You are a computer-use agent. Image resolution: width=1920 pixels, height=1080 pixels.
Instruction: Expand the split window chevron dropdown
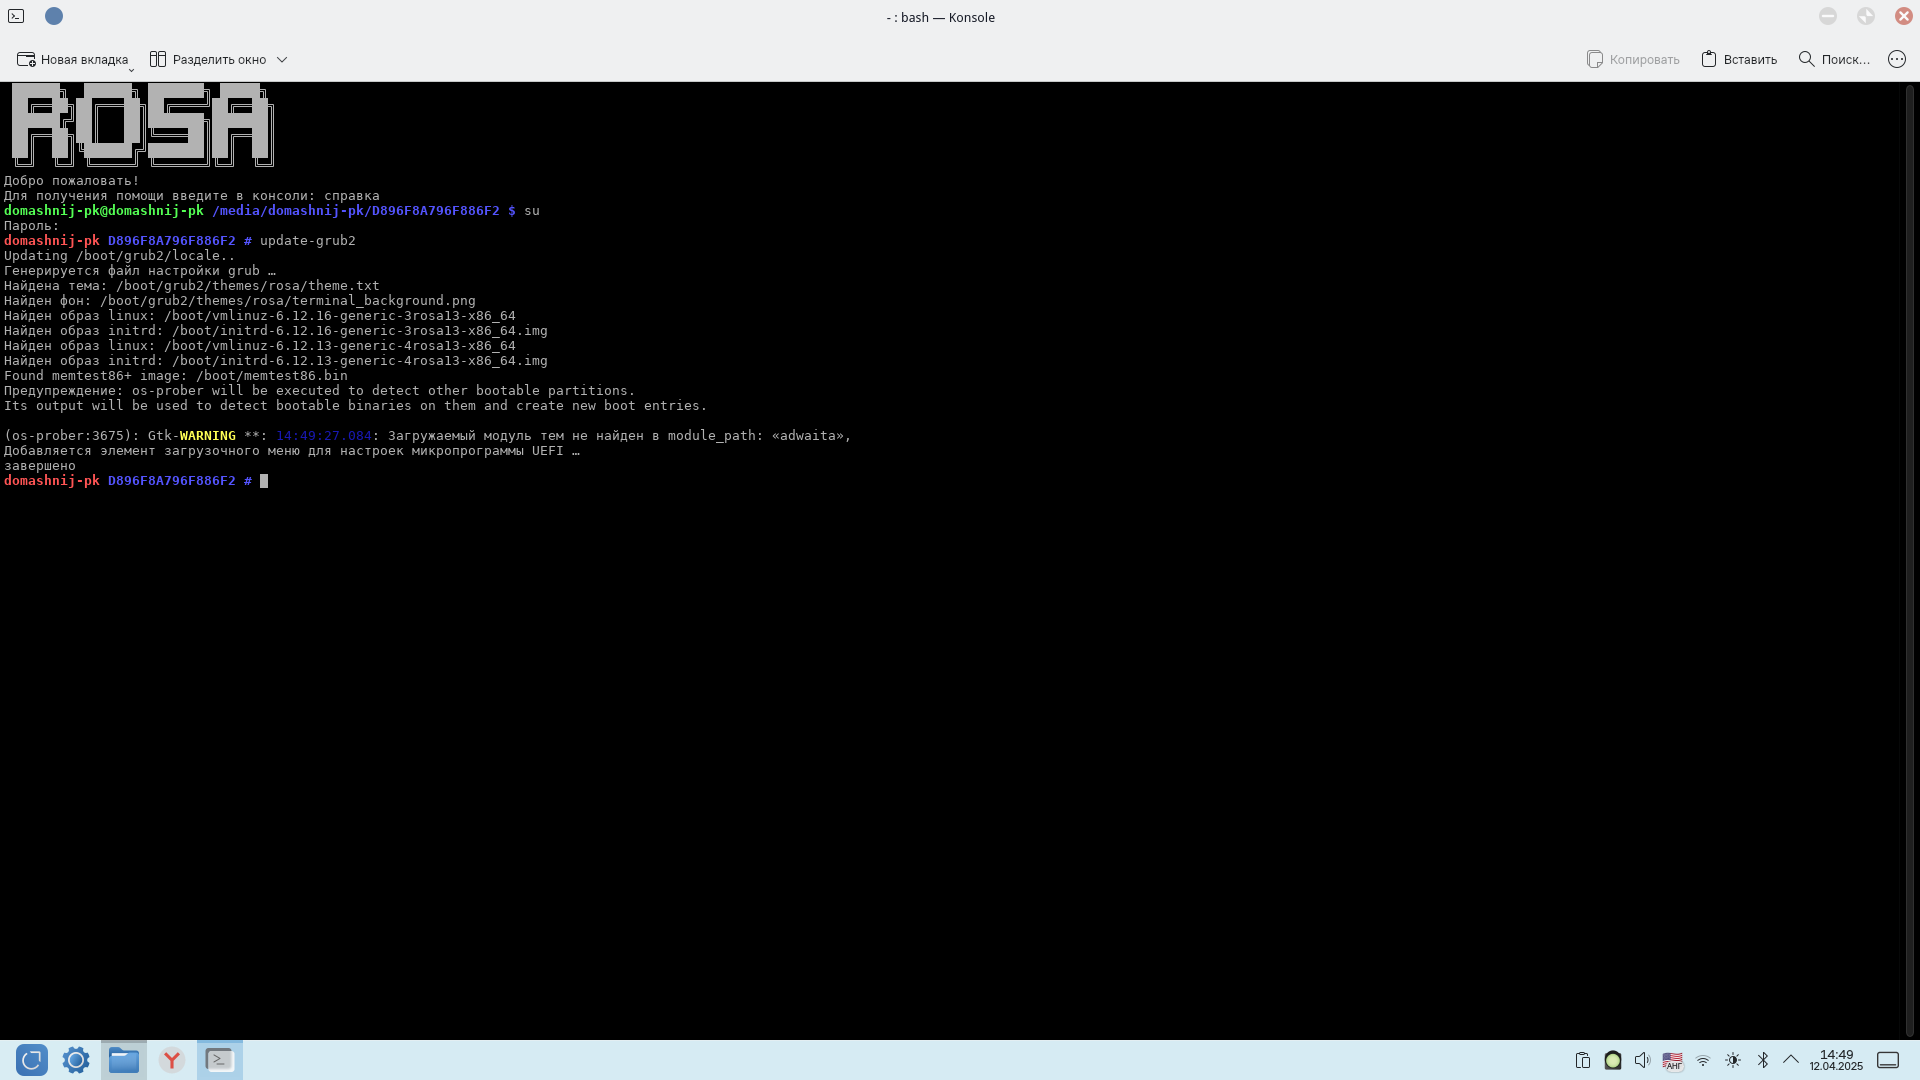pyautogui.click(x=282, y=59)
